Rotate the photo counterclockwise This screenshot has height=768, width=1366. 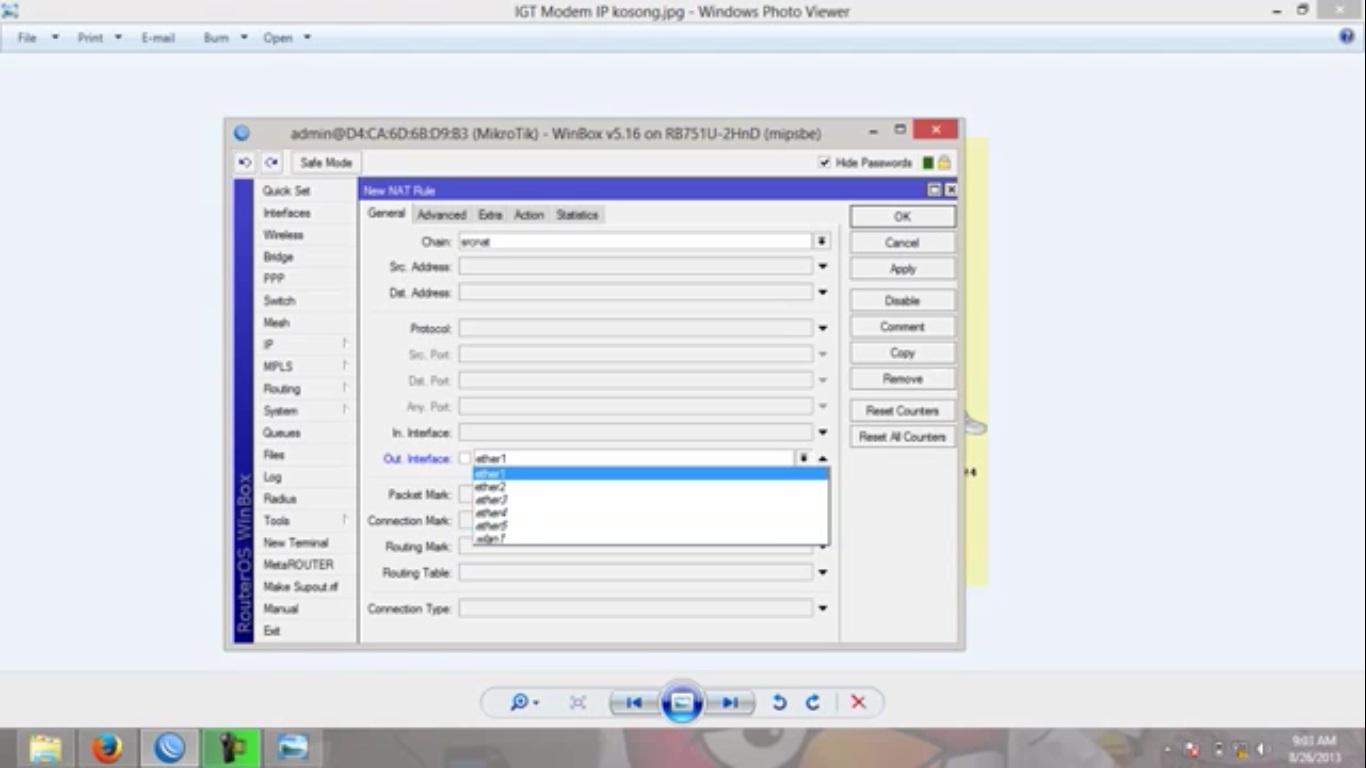click(779, 703)
